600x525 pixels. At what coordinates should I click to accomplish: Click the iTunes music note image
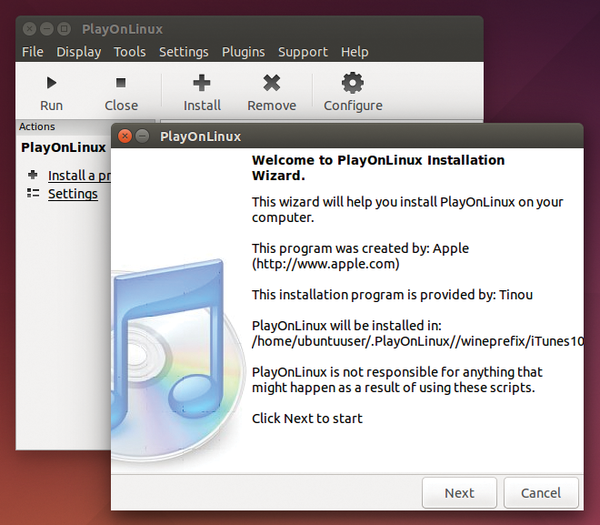(178, 360)
